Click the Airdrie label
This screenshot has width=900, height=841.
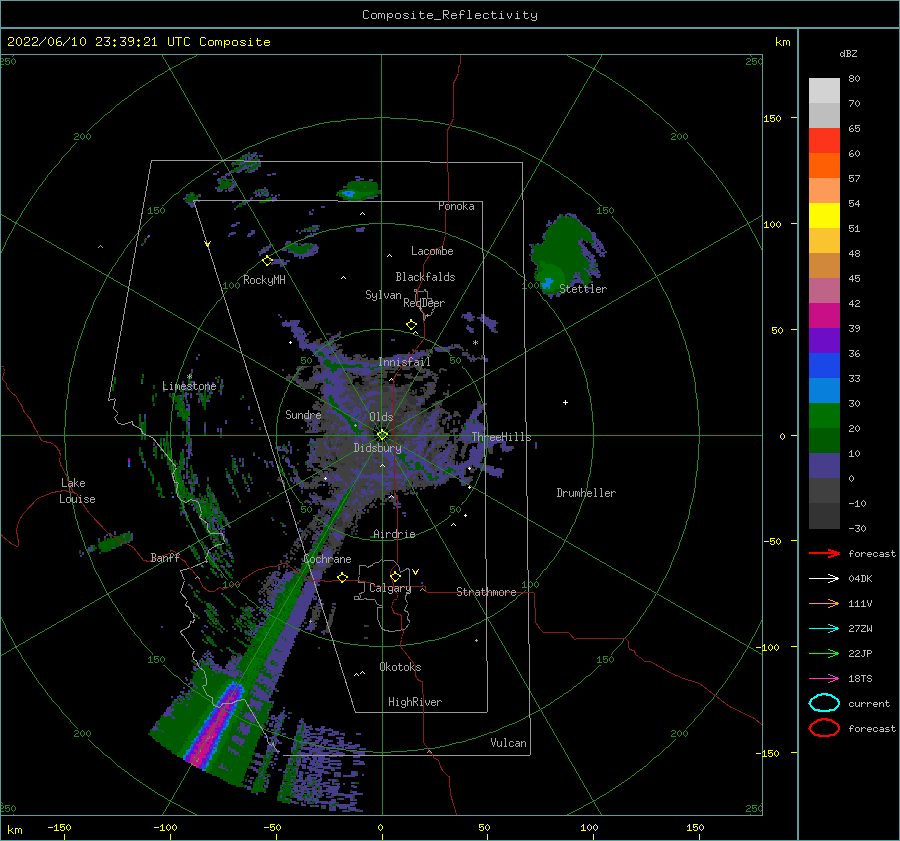tap(394, 534)
